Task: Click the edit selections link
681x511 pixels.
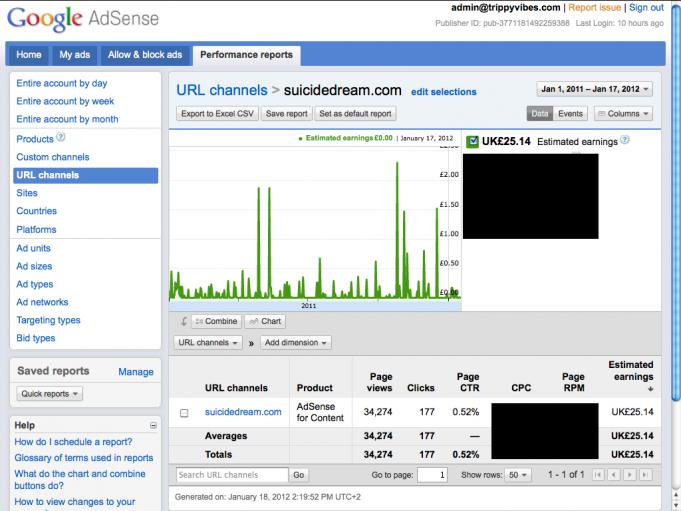Action: 443,92
